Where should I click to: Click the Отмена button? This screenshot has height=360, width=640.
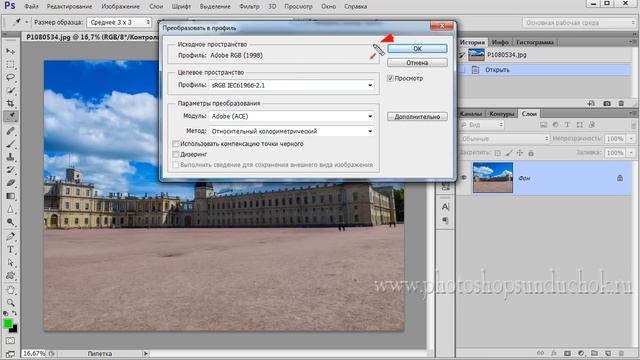(x=417, y=63)
